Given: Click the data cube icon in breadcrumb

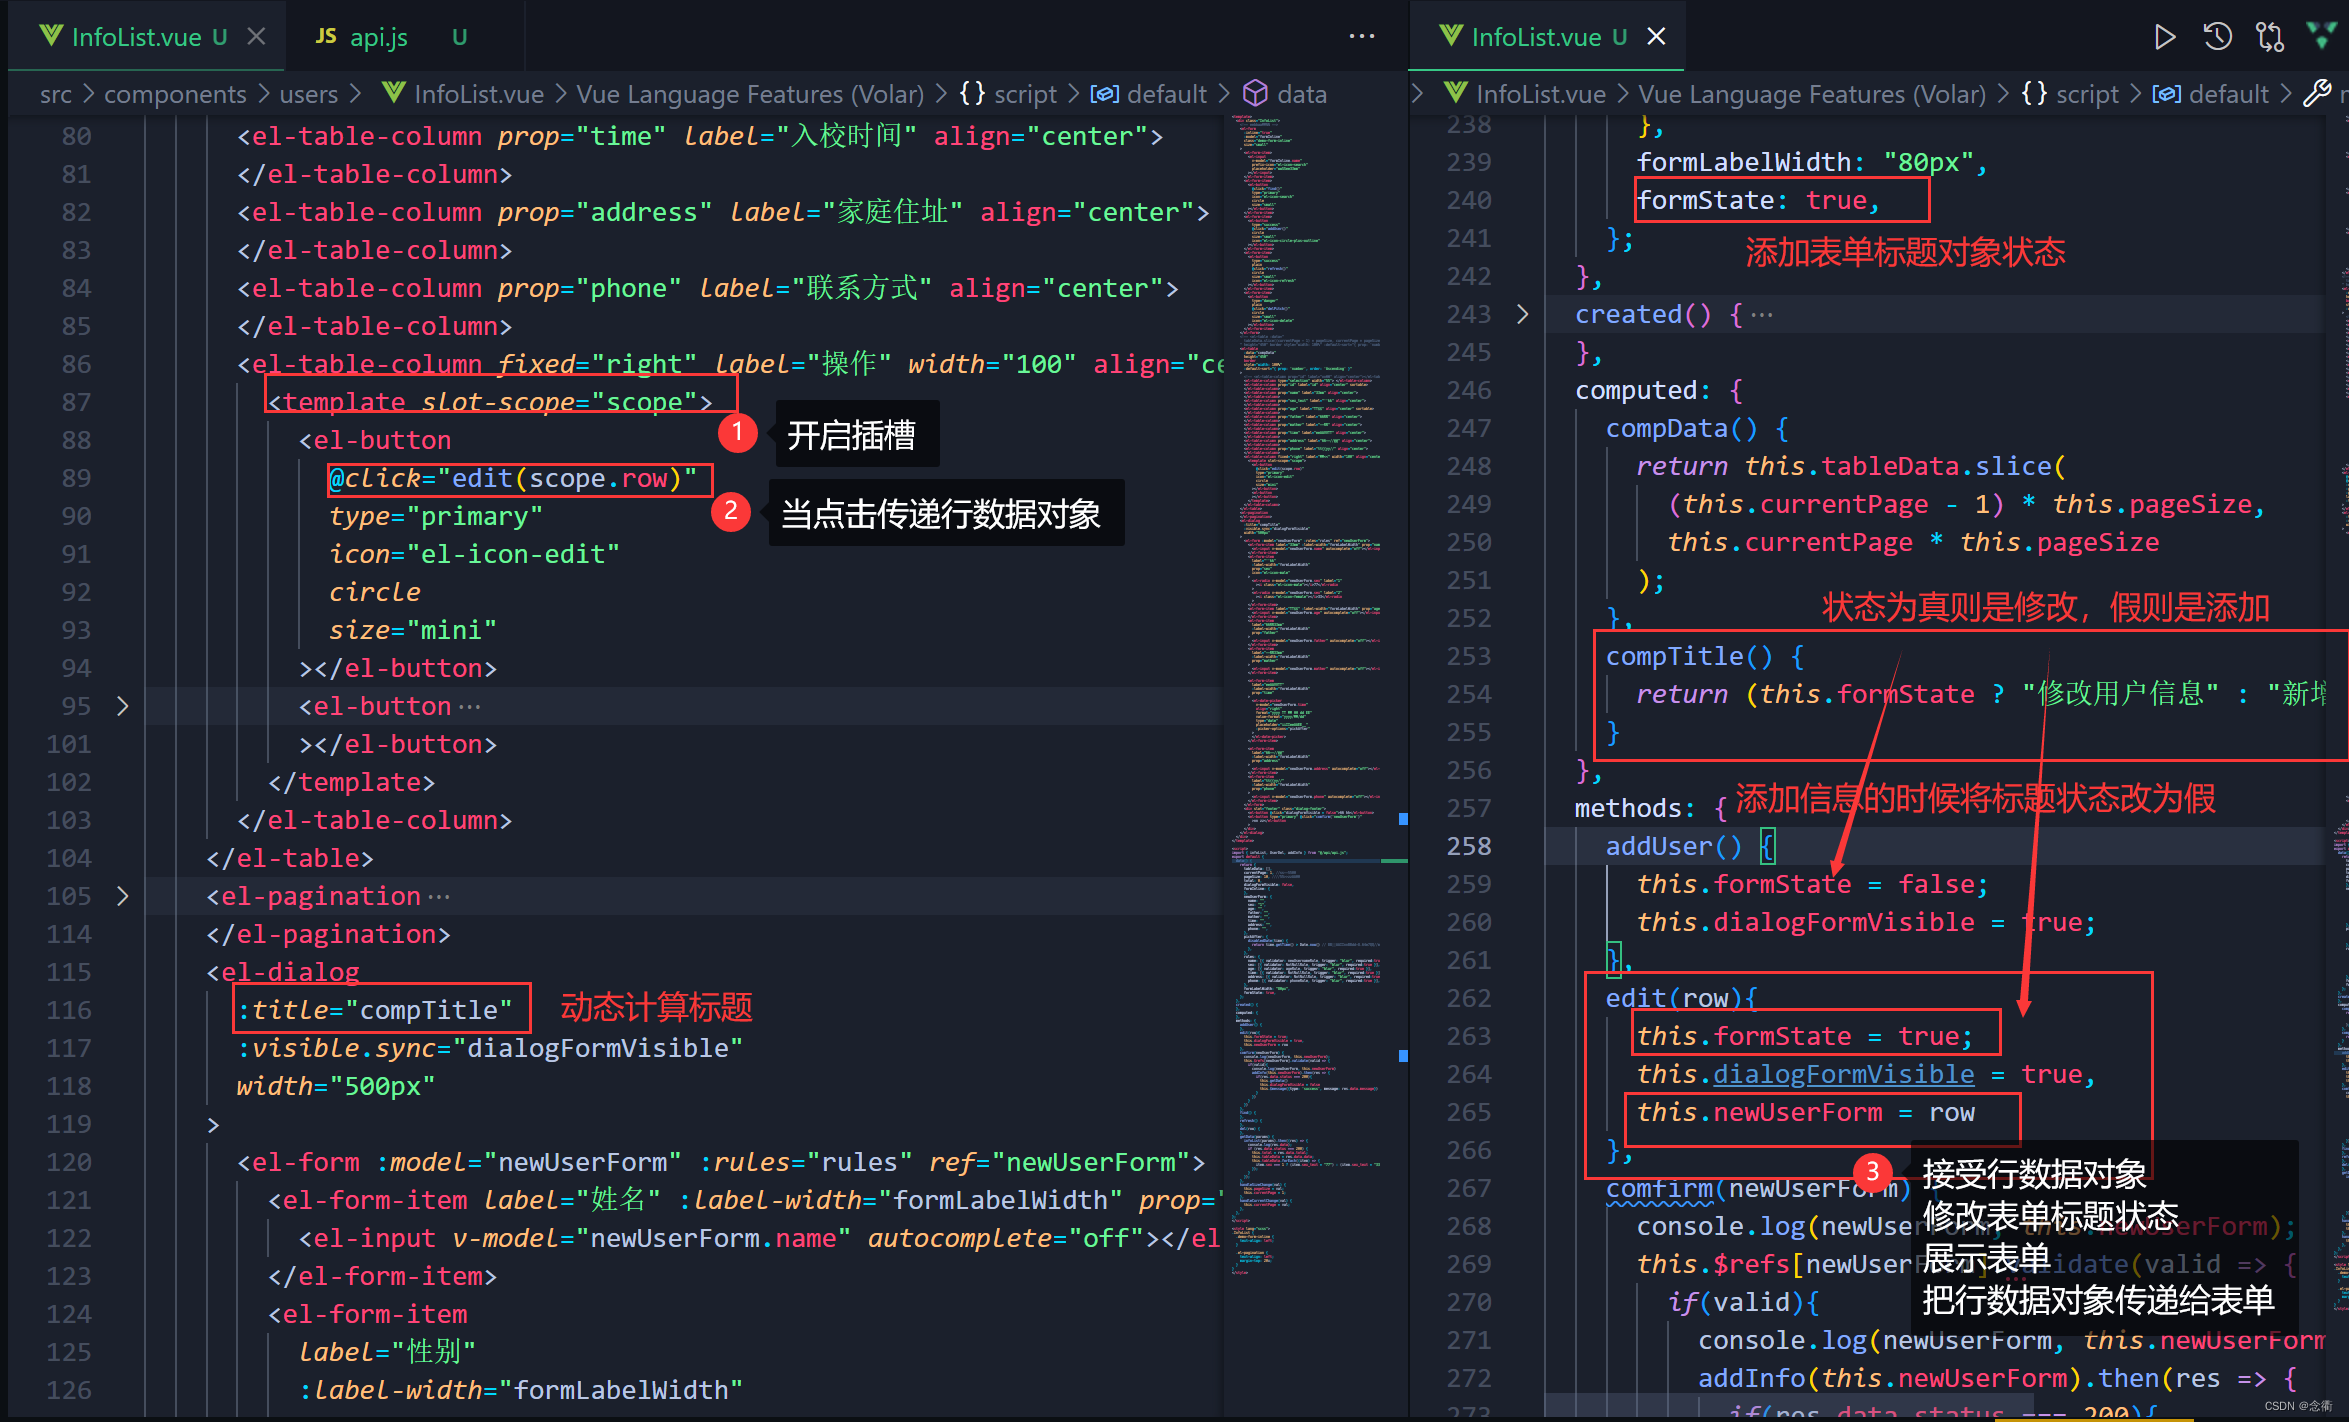Looking at the screenshot, I should pos(1255,94).
